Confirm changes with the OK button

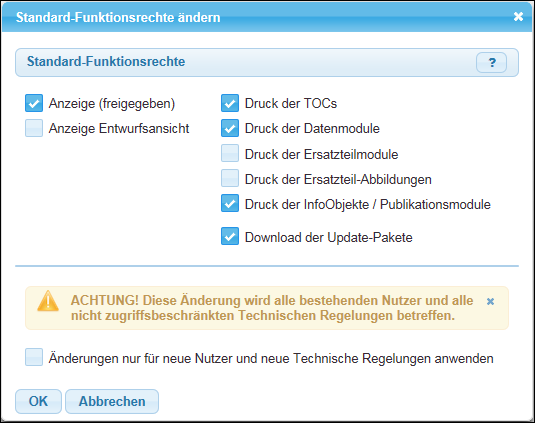click(x=38, y=402)
